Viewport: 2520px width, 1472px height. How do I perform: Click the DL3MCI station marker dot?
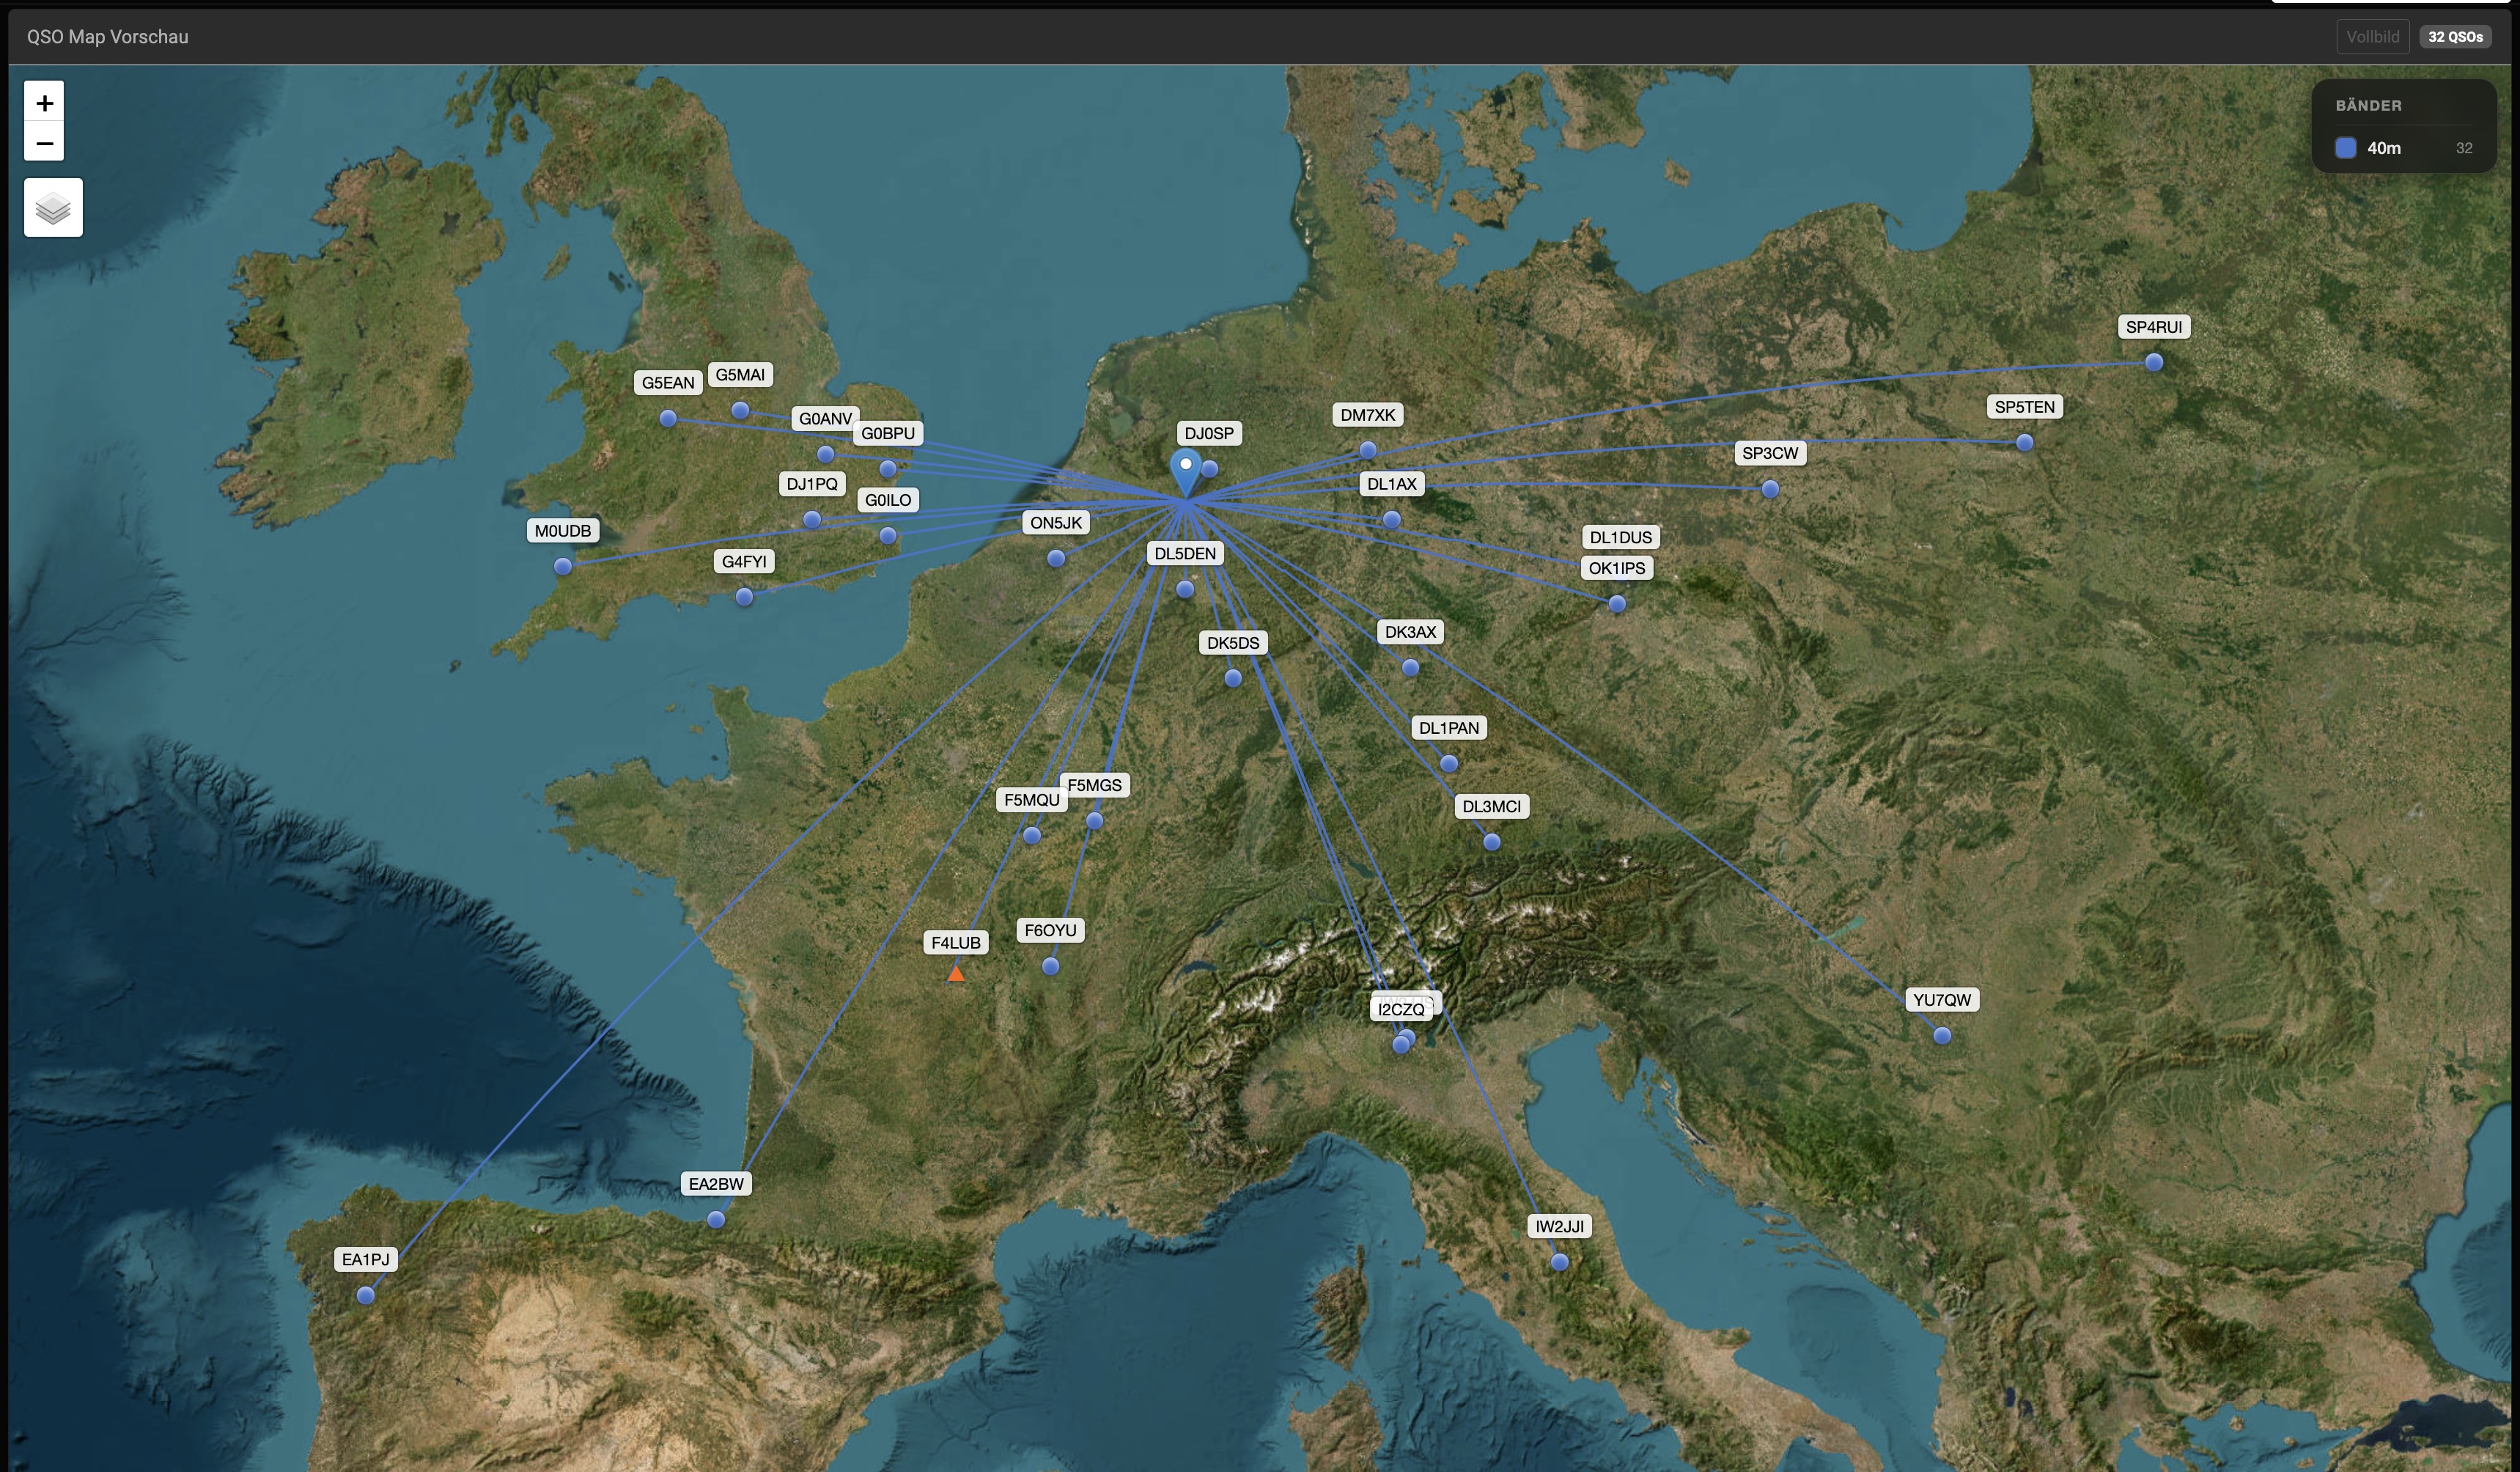point(1491,842)
